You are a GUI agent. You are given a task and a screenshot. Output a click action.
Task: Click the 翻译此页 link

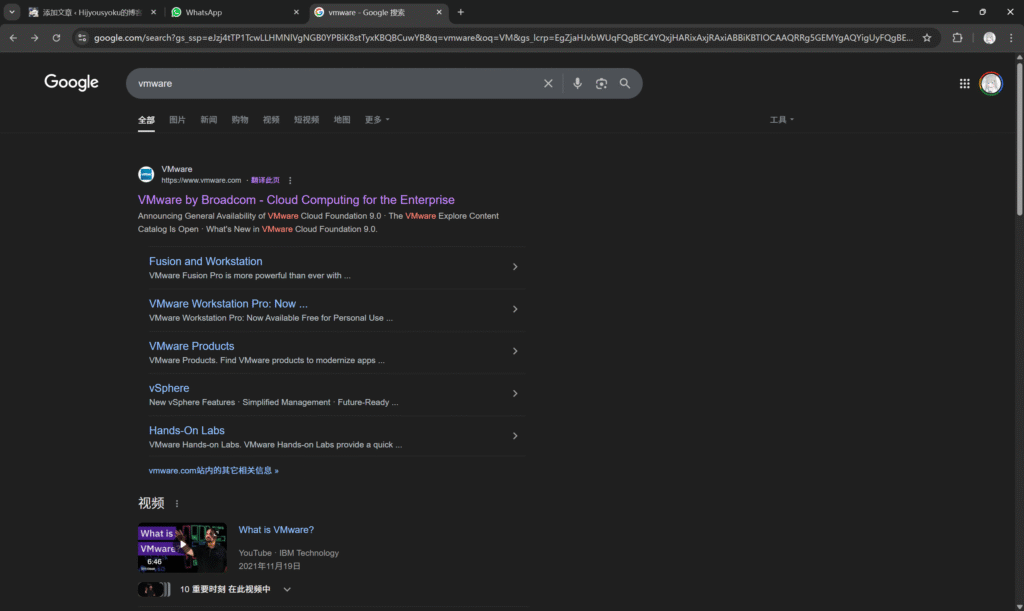[x=265, y=180]
